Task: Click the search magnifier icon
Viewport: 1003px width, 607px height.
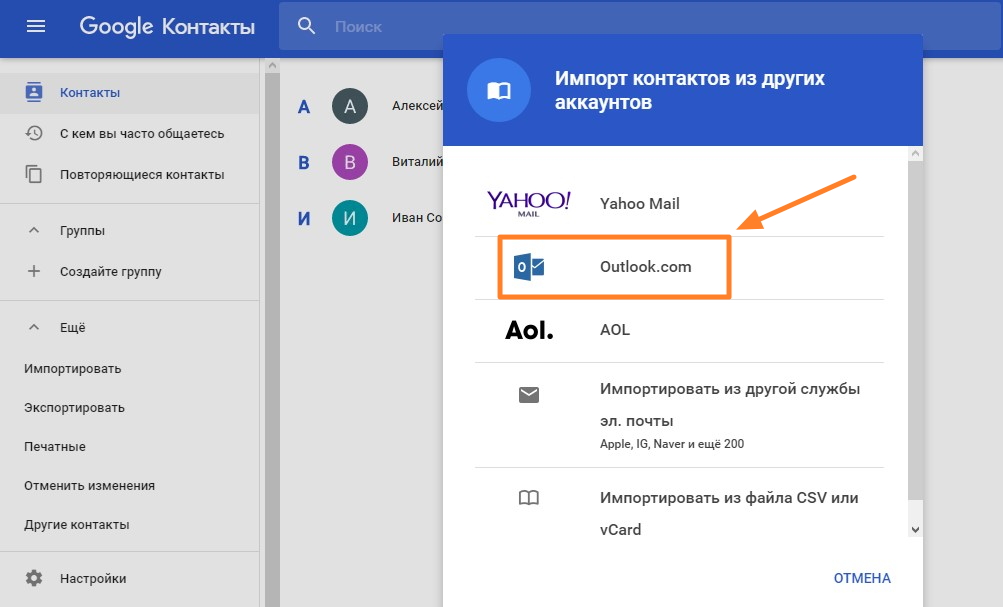Action: click(307, 26)
